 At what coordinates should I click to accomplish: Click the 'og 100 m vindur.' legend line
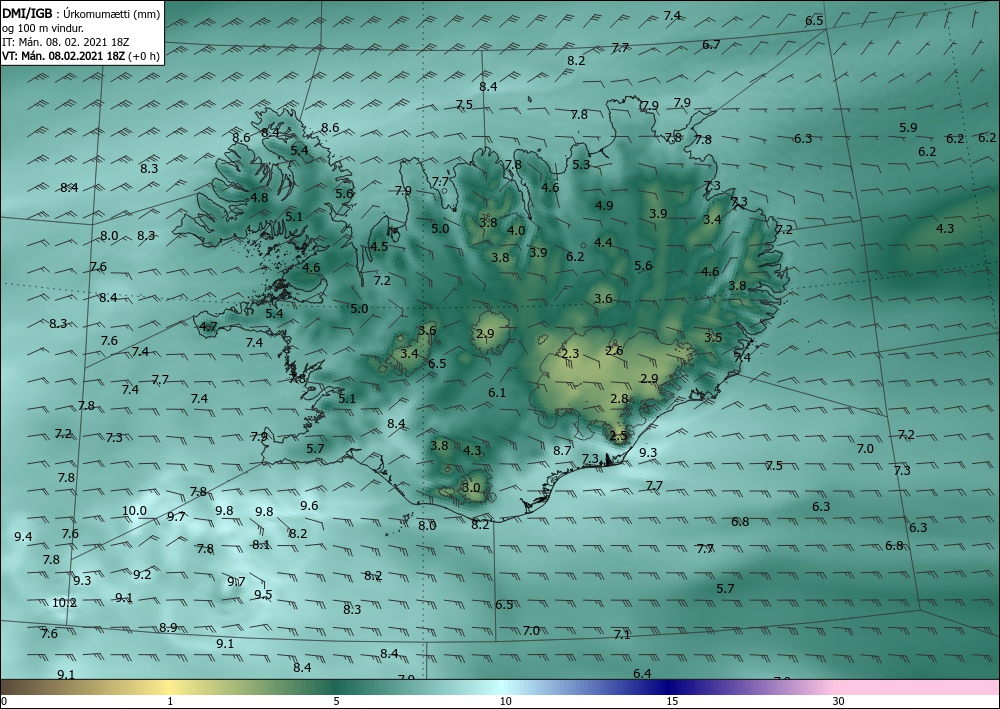click(x=43, y=27)
